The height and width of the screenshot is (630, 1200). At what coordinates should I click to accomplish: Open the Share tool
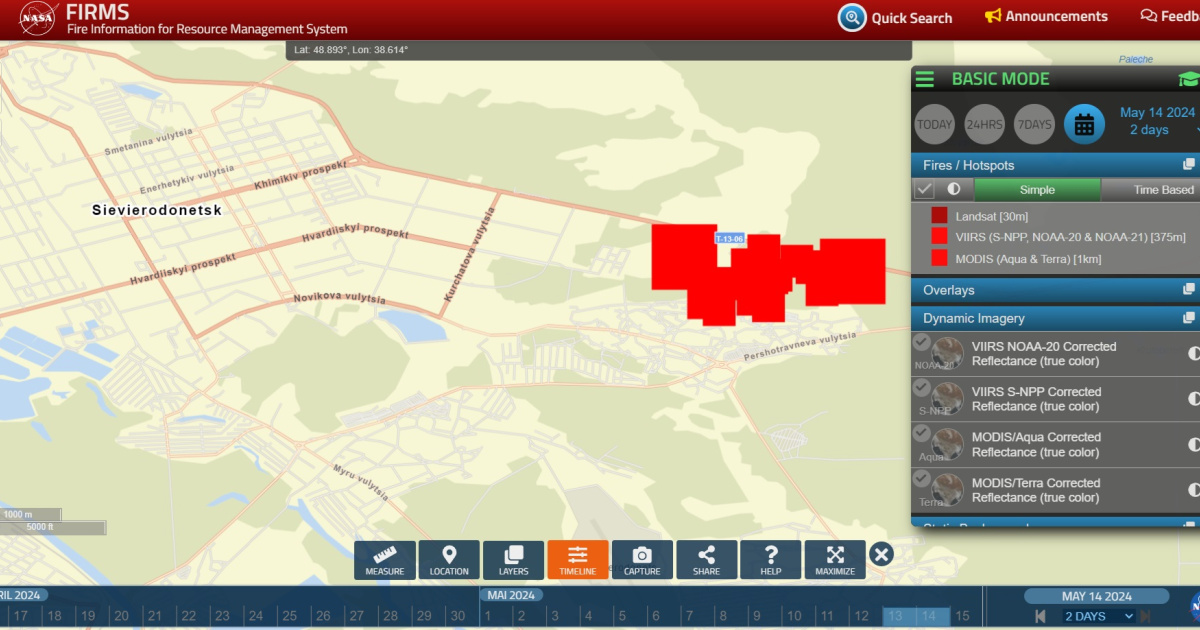706,560
